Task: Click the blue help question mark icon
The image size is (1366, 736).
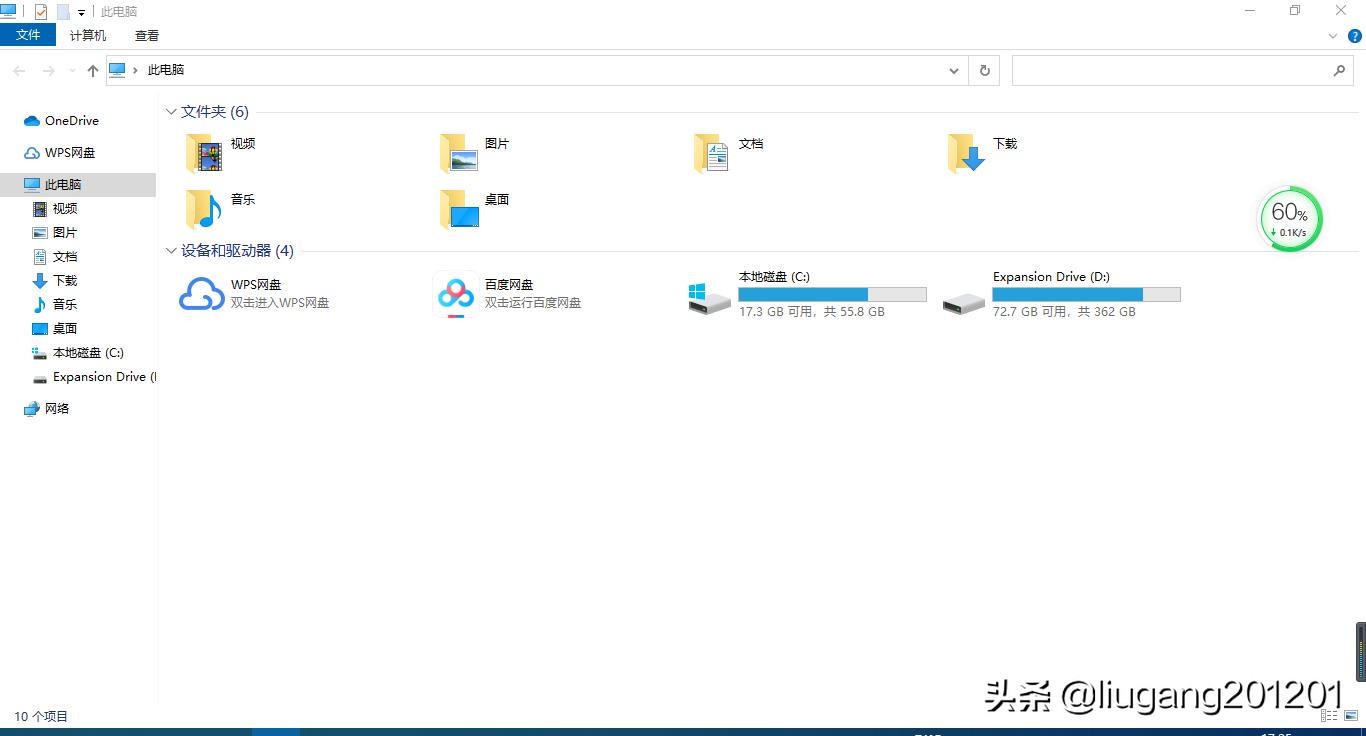Action: [1355, 36]
